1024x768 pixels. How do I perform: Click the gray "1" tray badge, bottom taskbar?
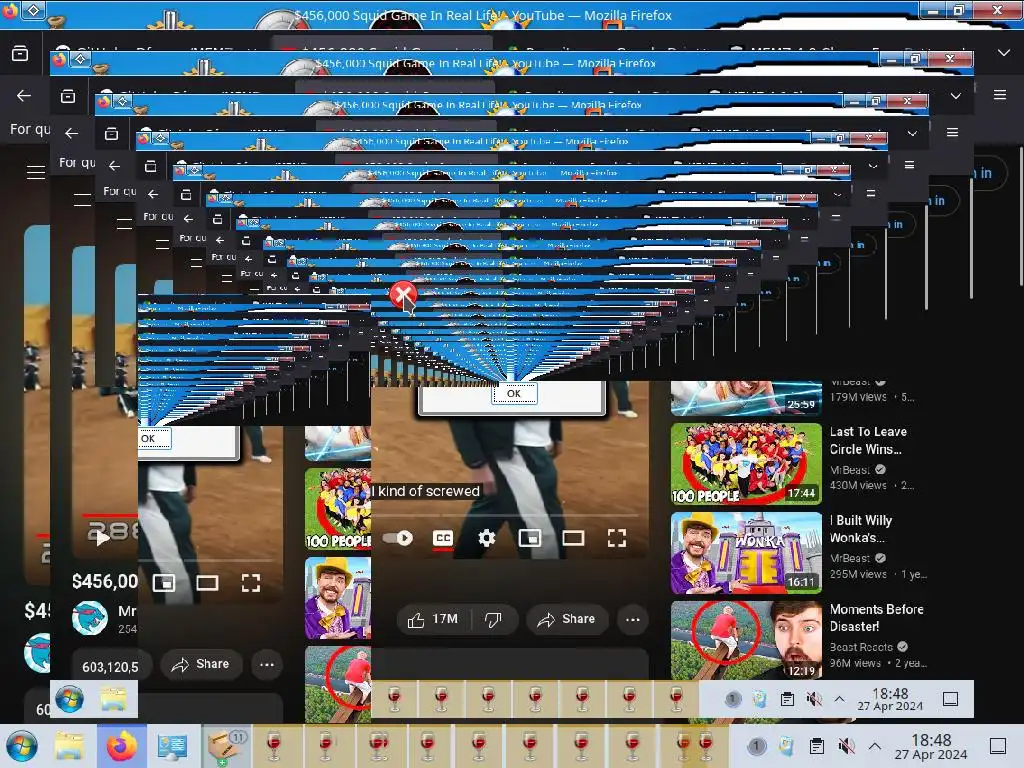pyautogui.click(x=756, y=746)
